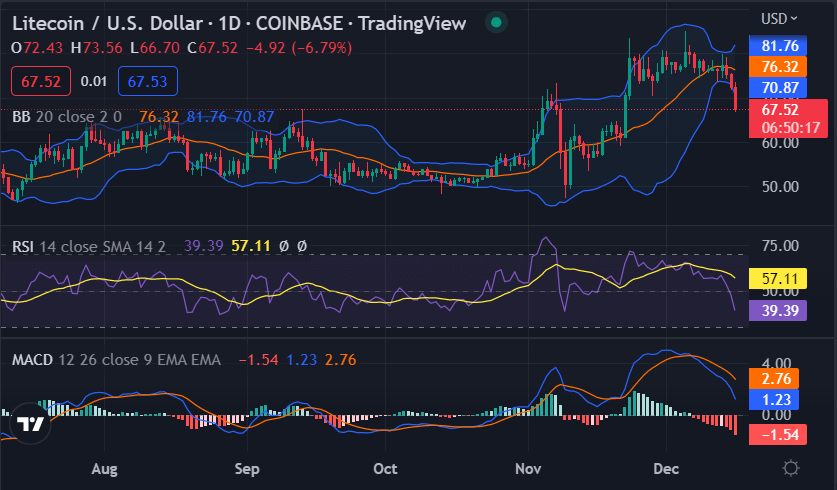Viewport: 837px width, 490px height.
Task: Click the 39.39 RSI value in legend
Action: click(x=203, y=246)
